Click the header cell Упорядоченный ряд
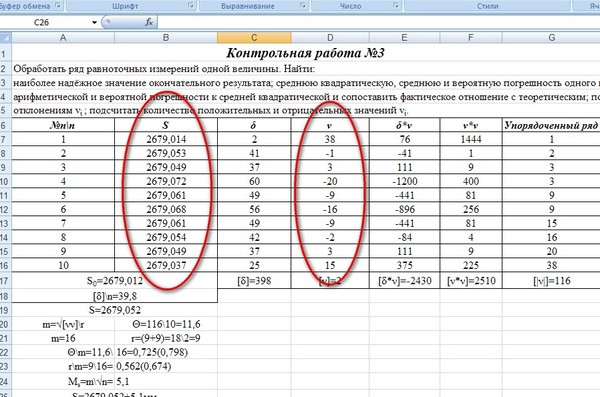This screenshot has height=397, width=600. tap(551, 125)
